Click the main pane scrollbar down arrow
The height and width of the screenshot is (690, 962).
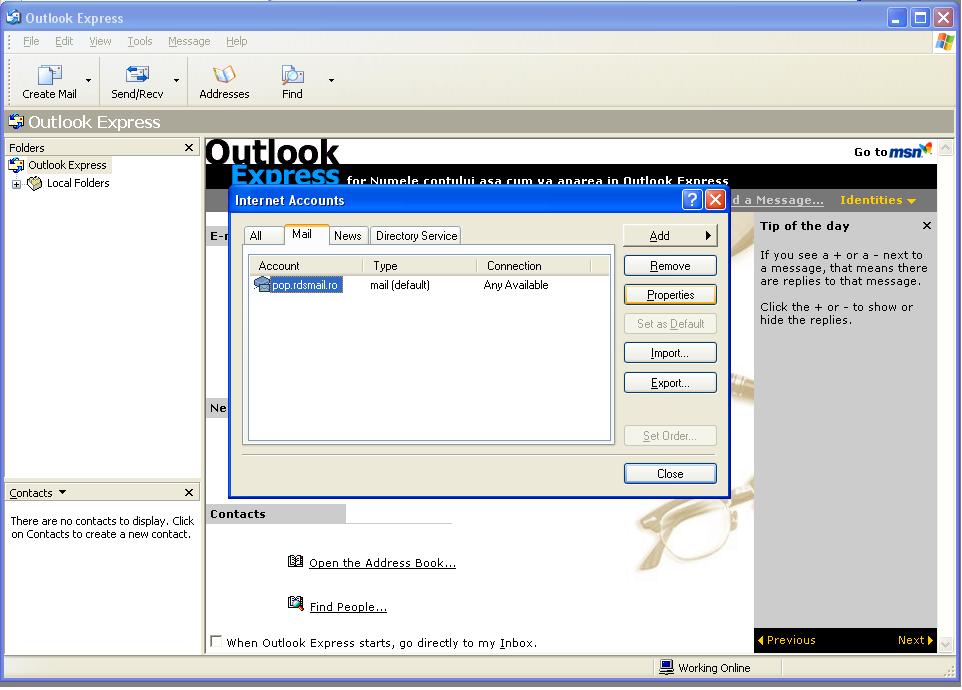pos(945,644)
